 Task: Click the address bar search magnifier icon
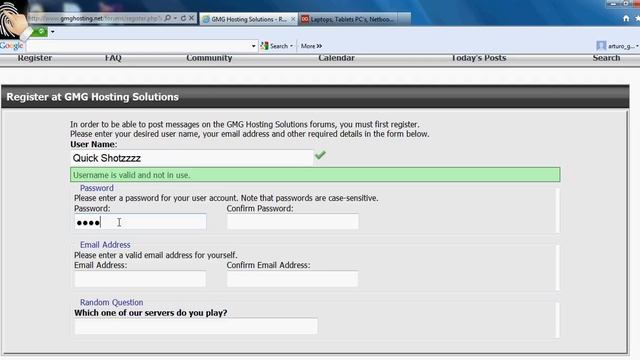click(167, 18)
